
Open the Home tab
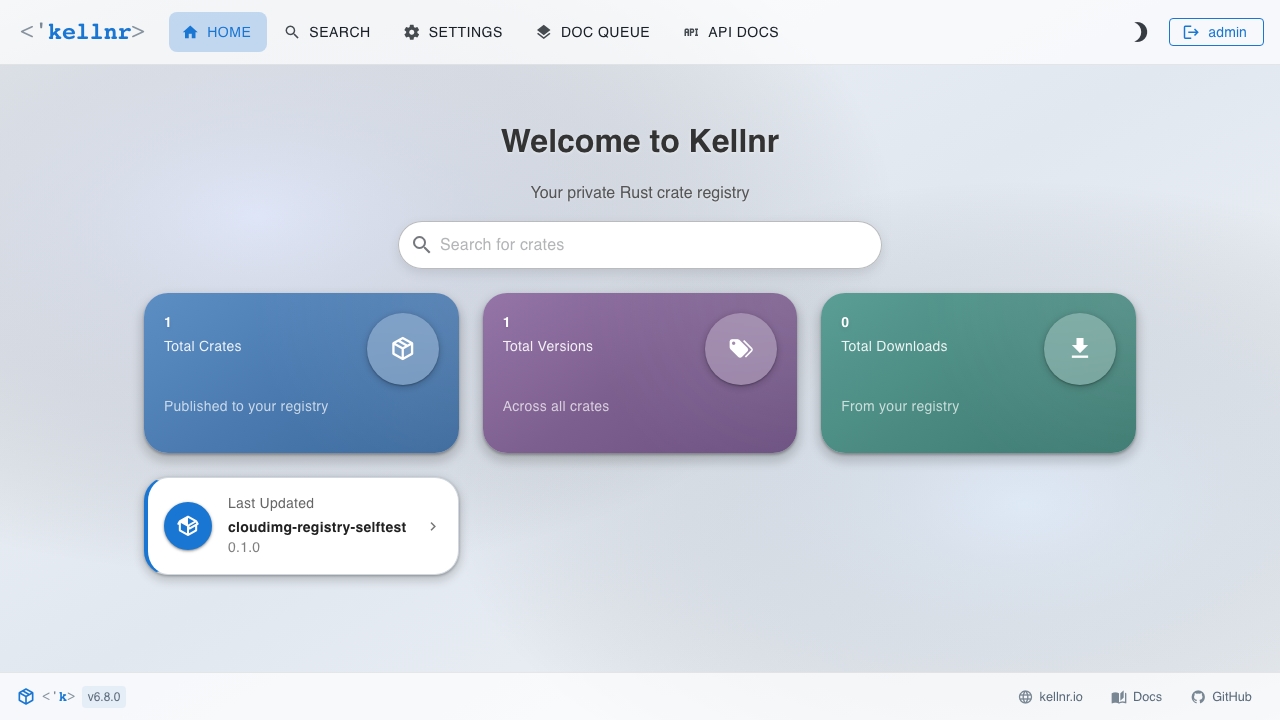[x=218, y=32]
